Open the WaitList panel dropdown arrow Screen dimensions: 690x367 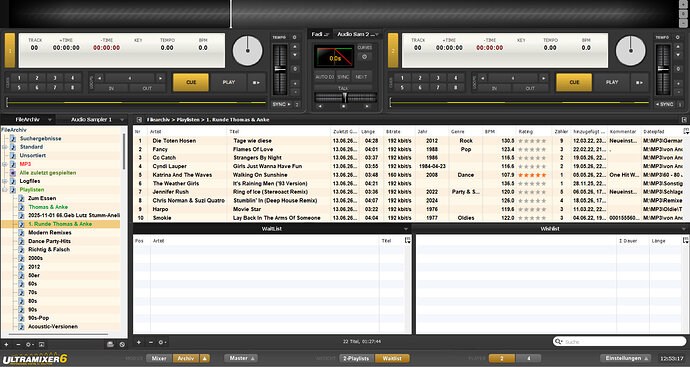pos(406,229)
